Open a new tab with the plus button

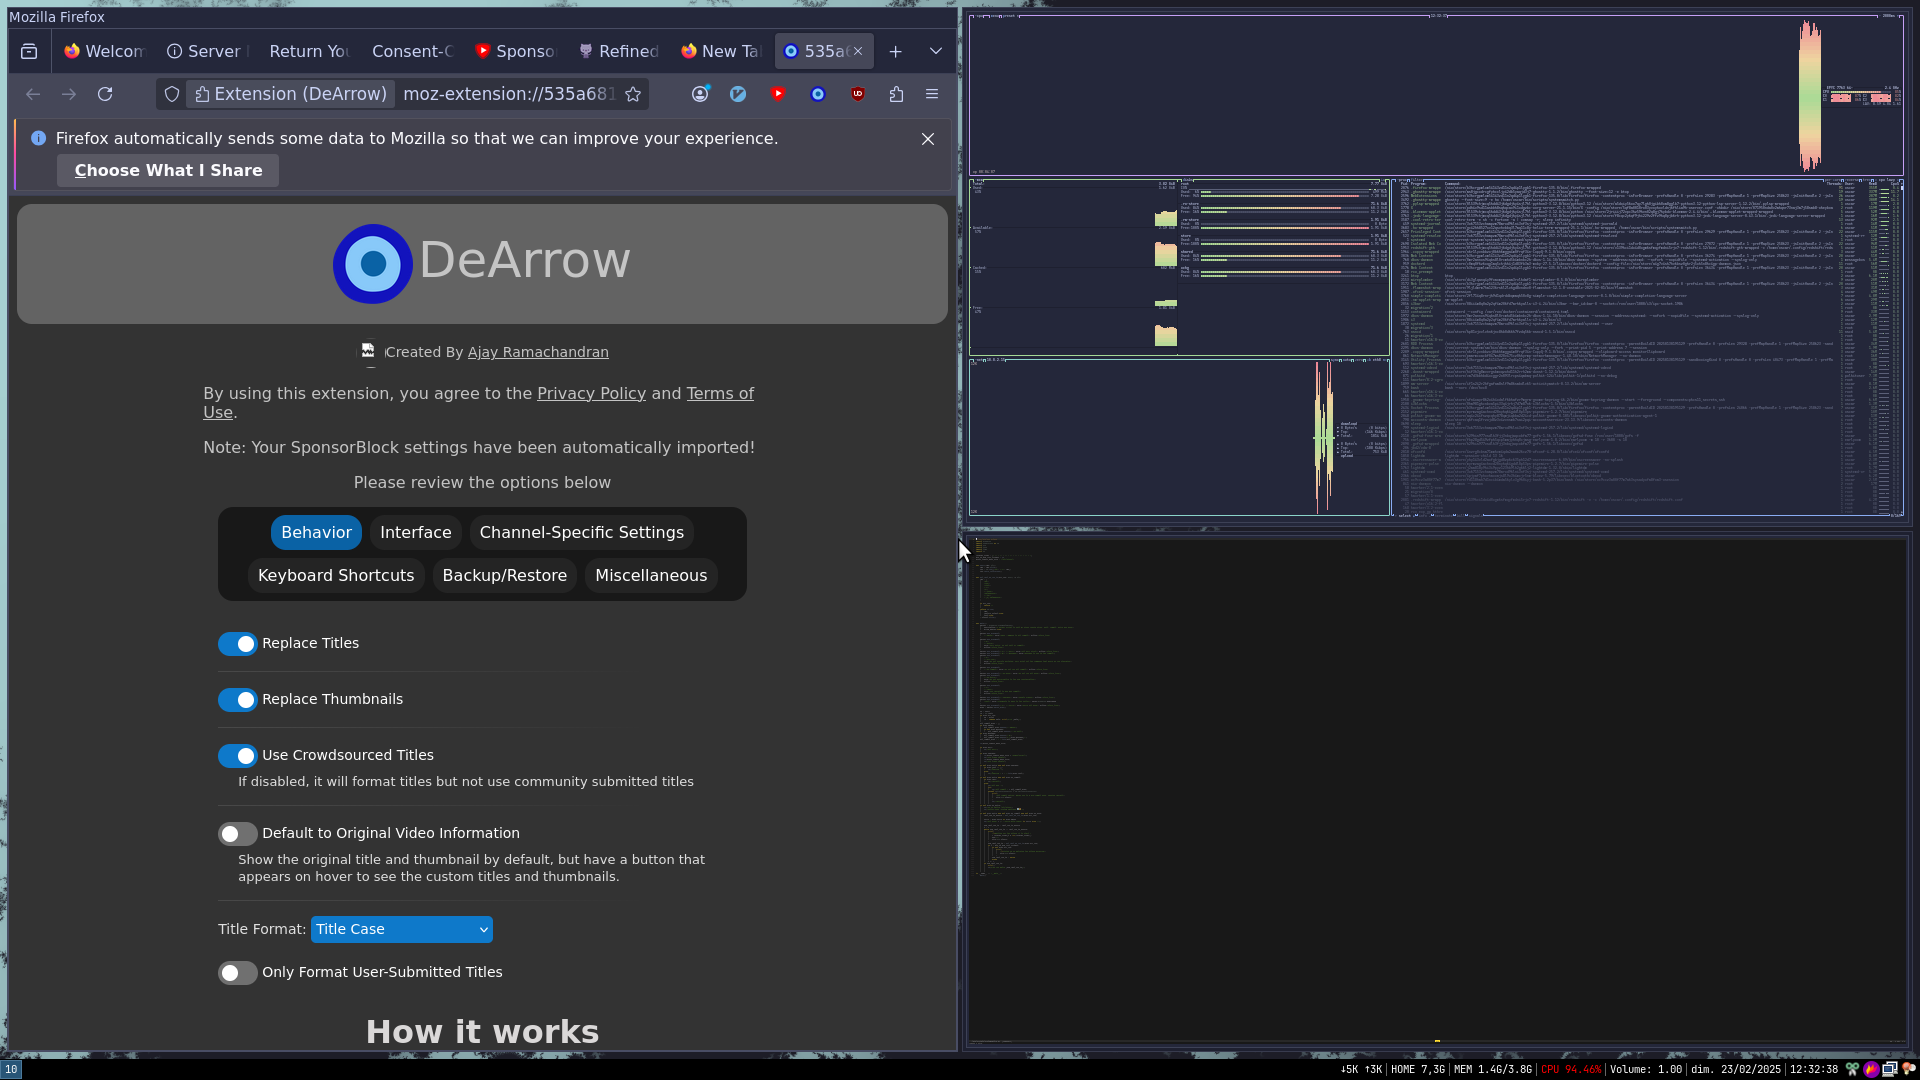point(896,51)
